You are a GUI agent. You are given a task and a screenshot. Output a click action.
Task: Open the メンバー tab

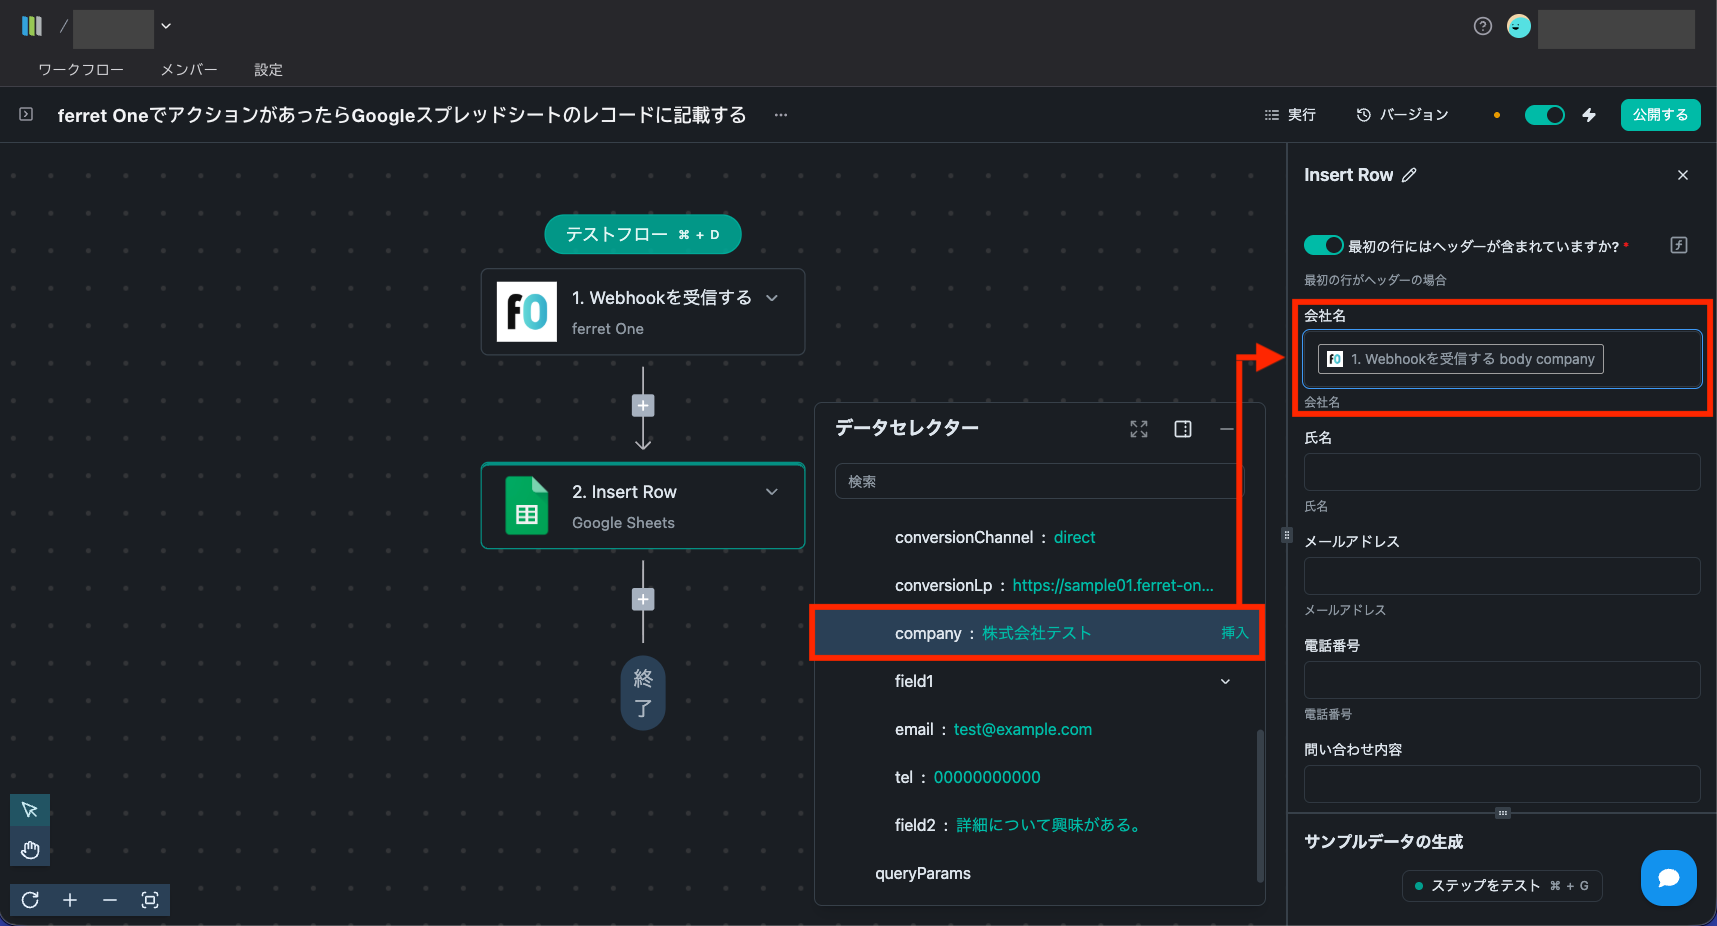click(x=188, y=70)
